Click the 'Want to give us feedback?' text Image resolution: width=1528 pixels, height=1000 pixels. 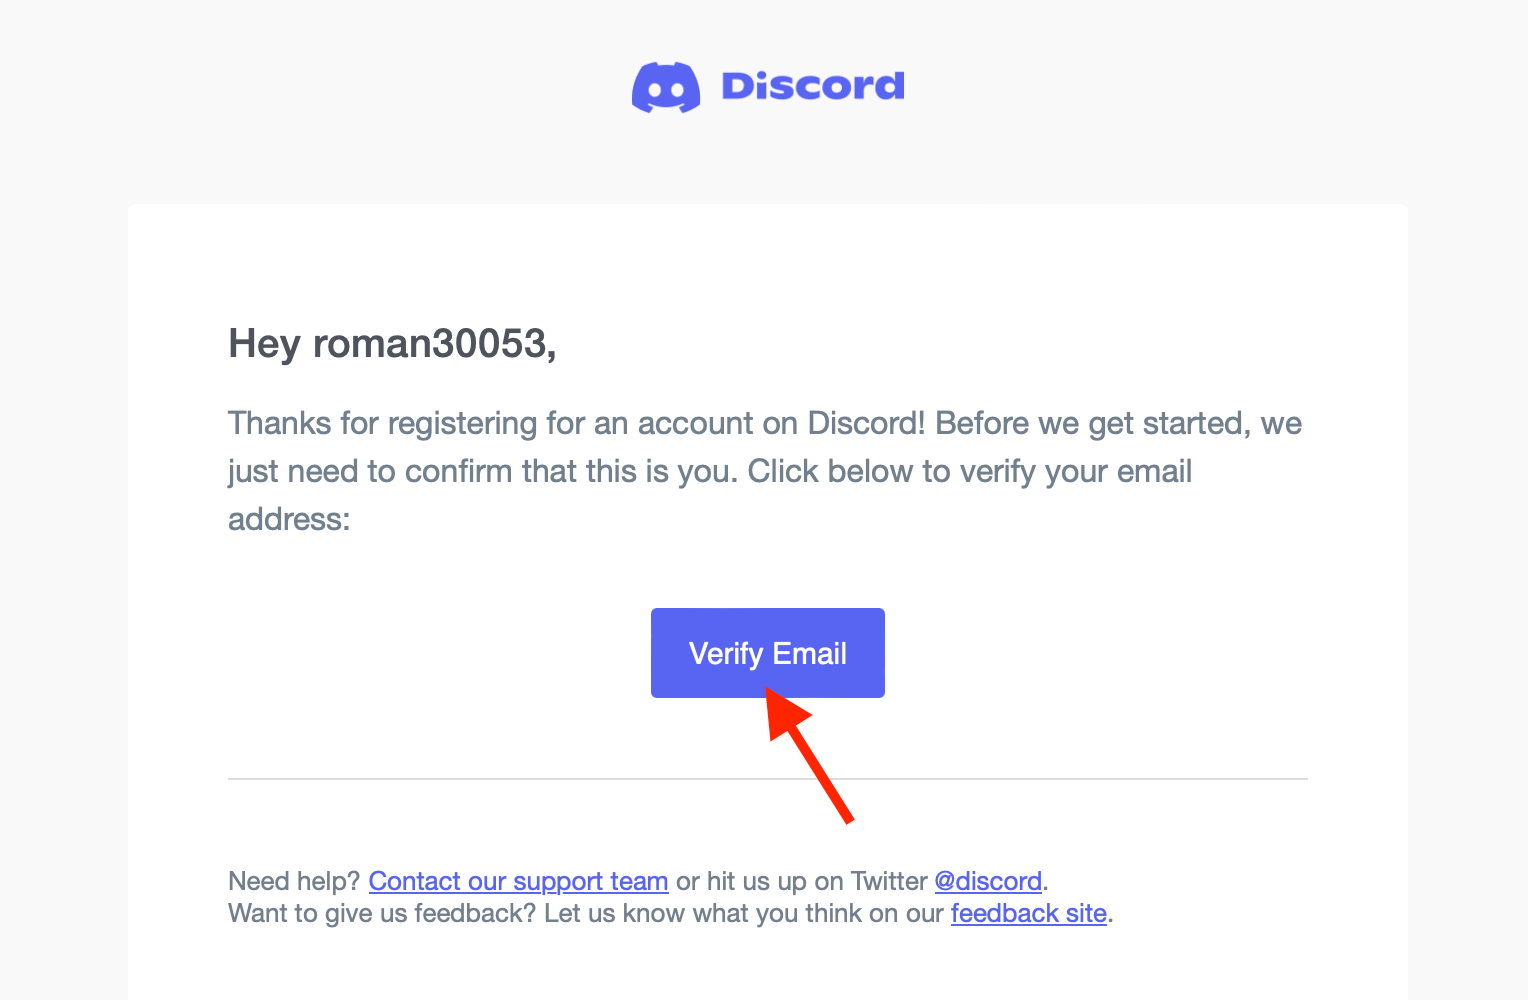click(382, 913)
